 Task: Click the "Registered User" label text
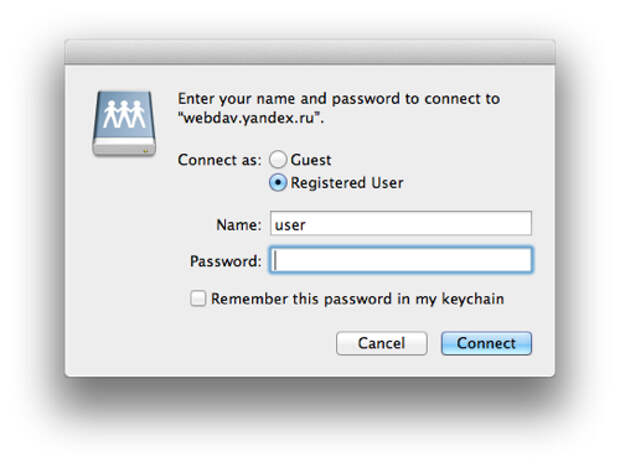347,183
